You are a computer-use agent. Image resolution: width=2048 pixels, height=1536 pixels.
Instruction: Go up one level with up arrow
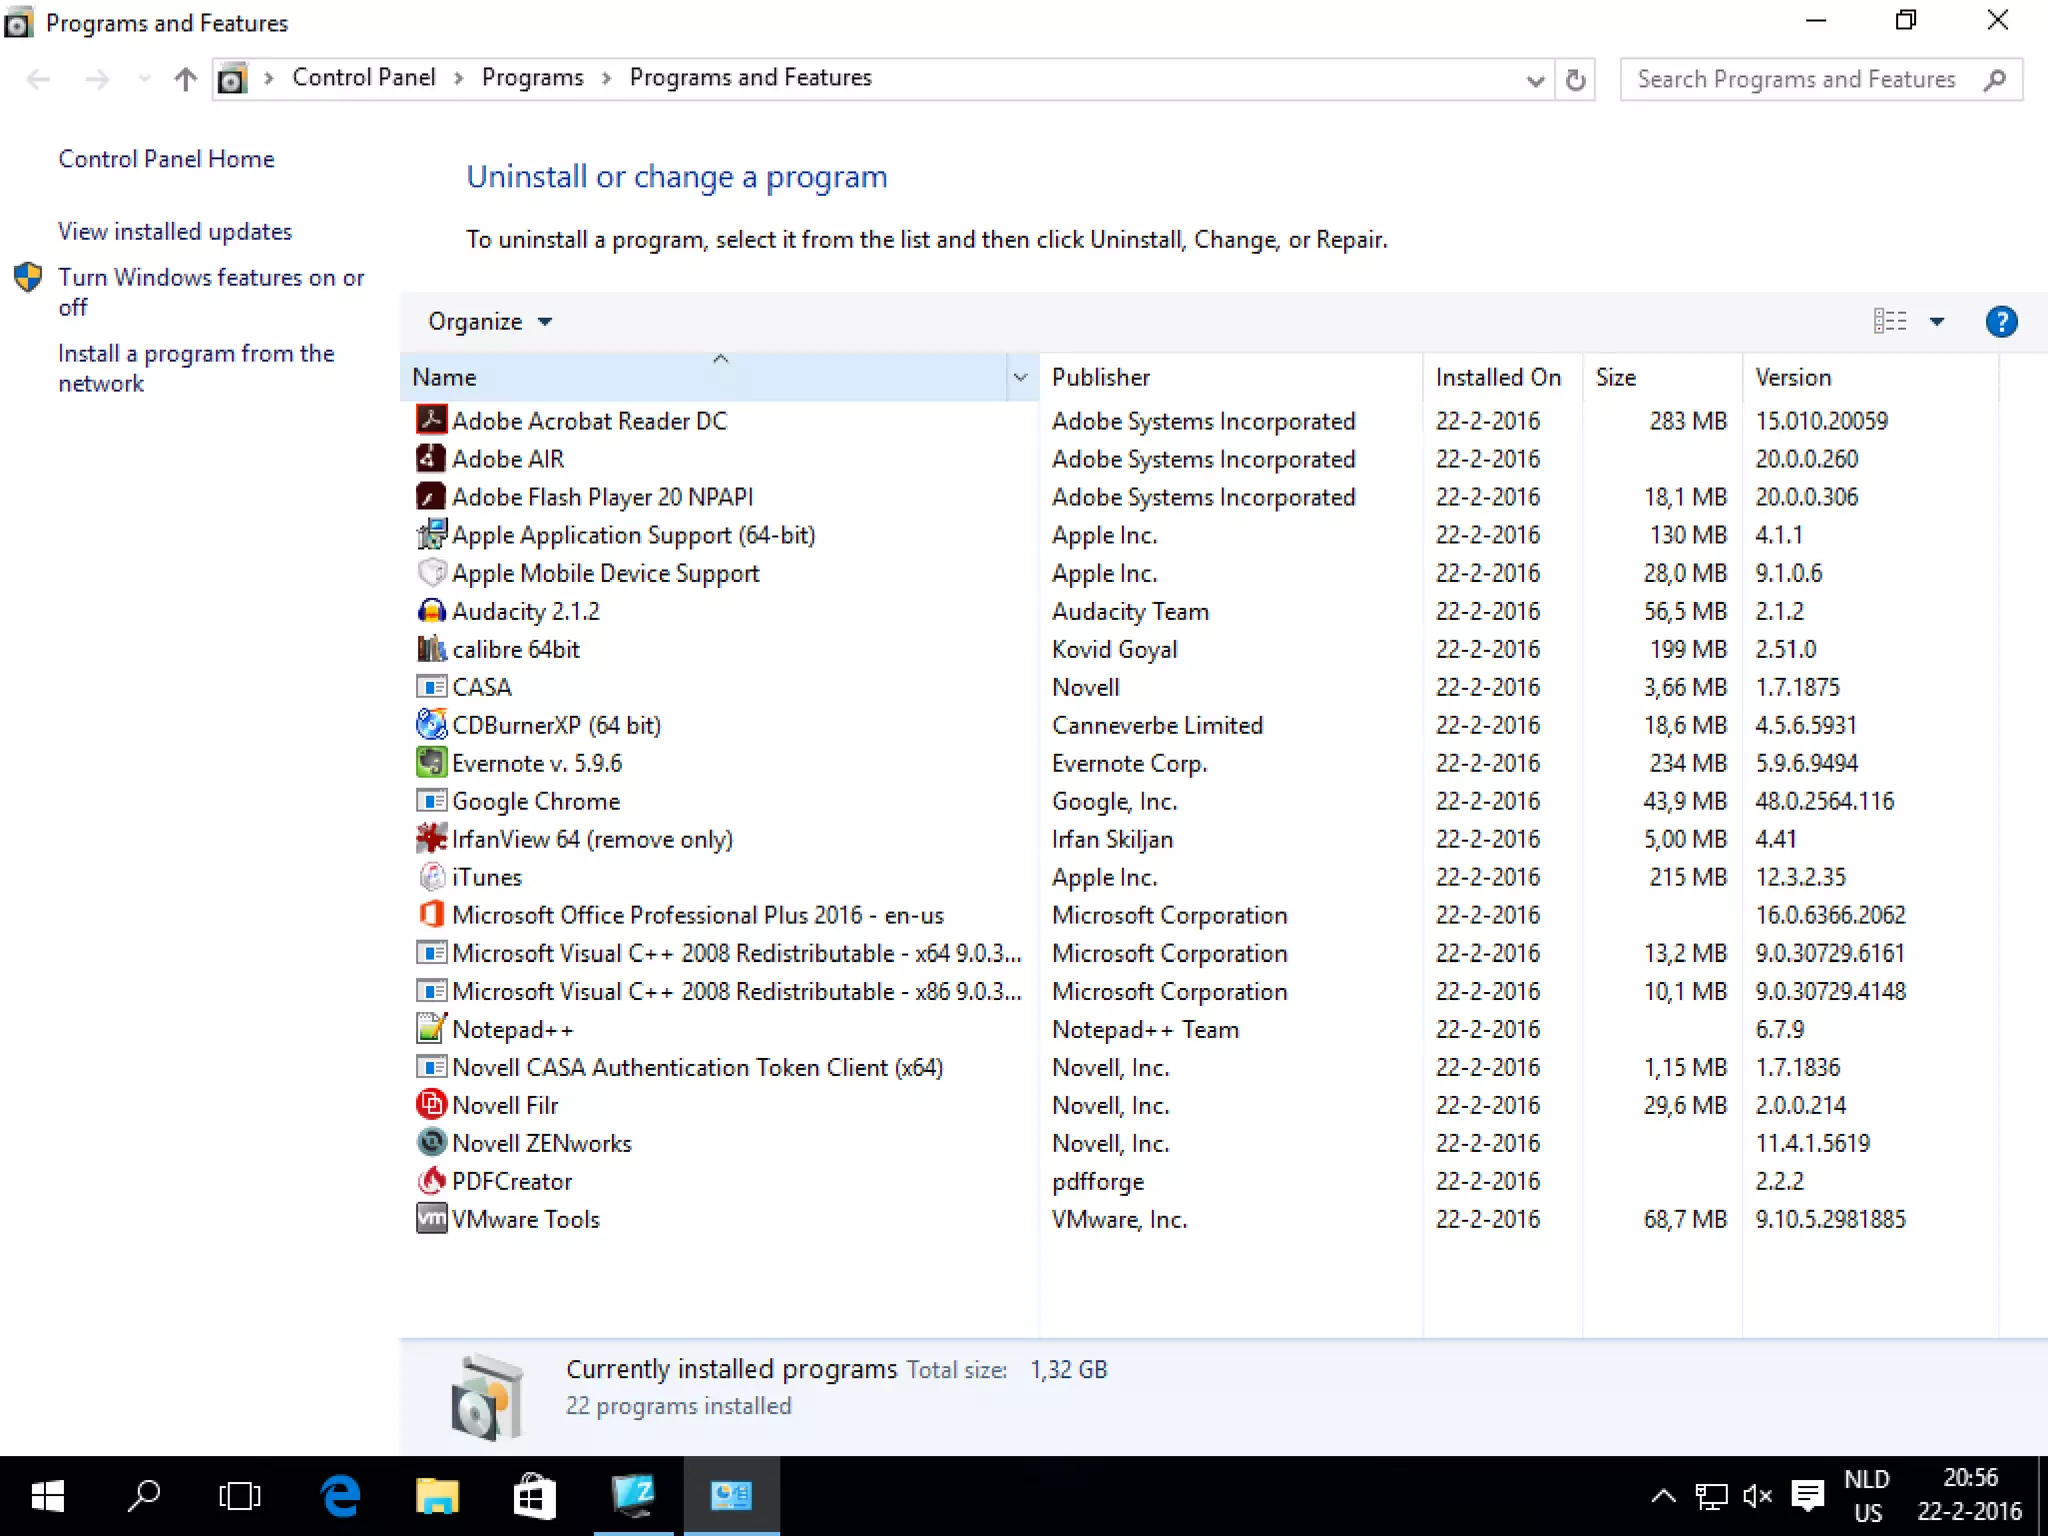click(x=185, y=79)
